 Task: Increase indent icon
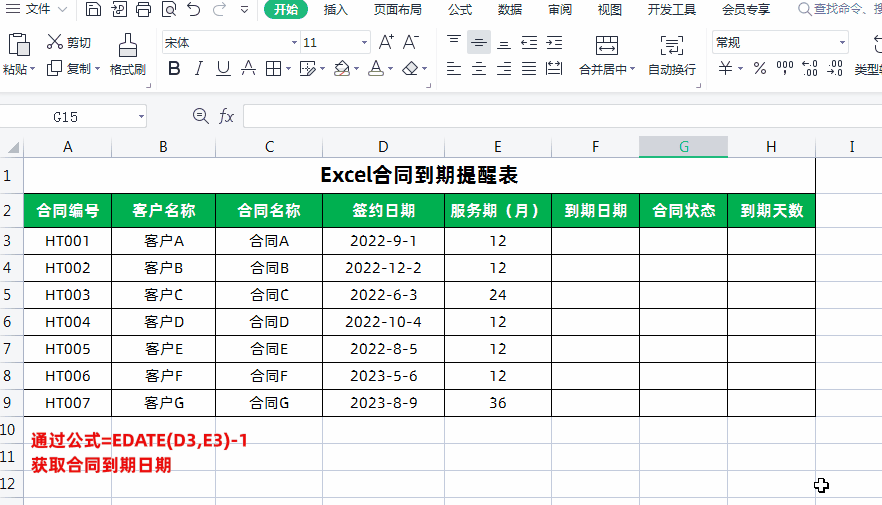tap(554, 42)
